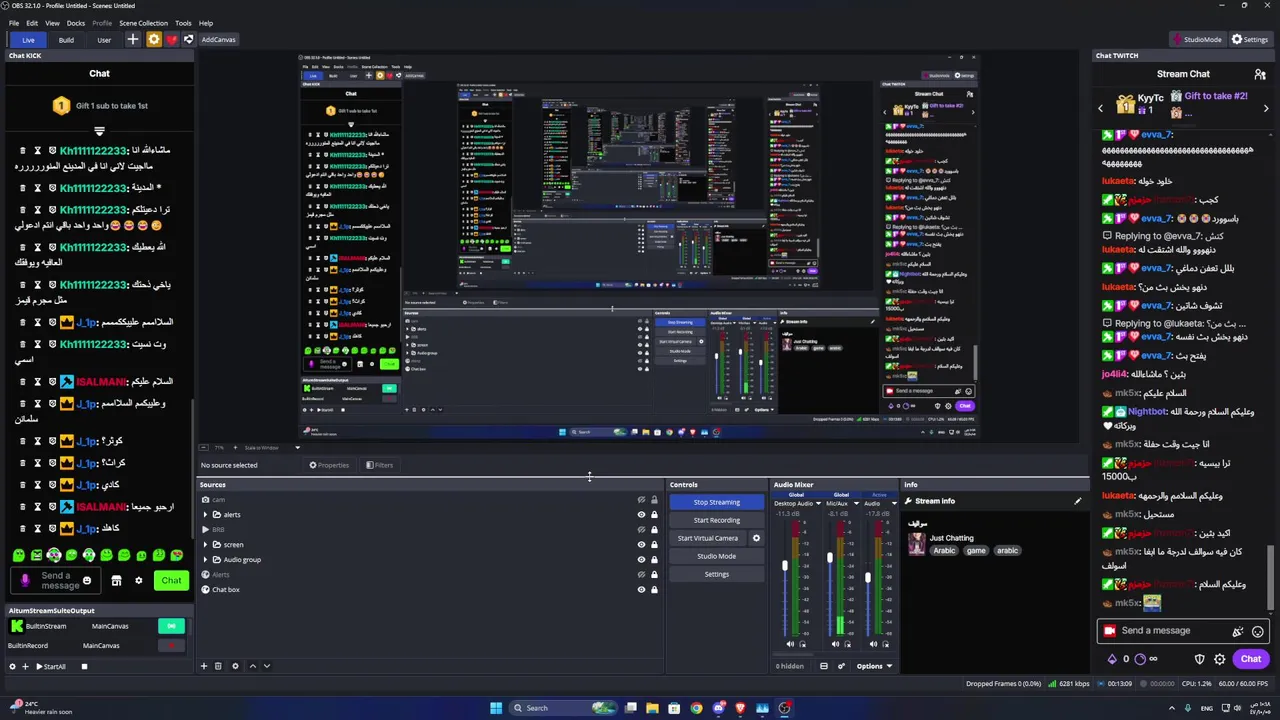Viewport: 1280px width, 720px height.
Task: Move source up with the up arrow
Action: pos(252,666)
